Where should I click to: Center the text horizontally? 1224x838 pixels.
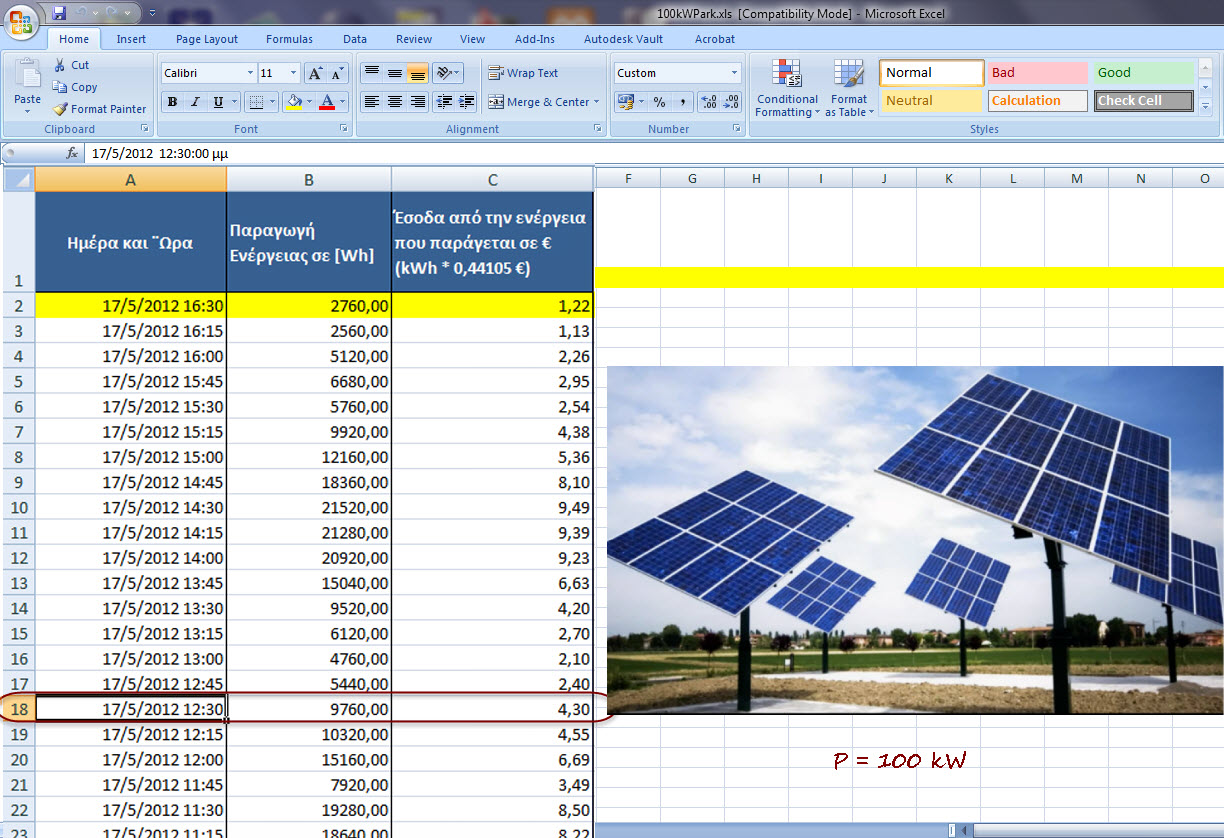[394, 102]
